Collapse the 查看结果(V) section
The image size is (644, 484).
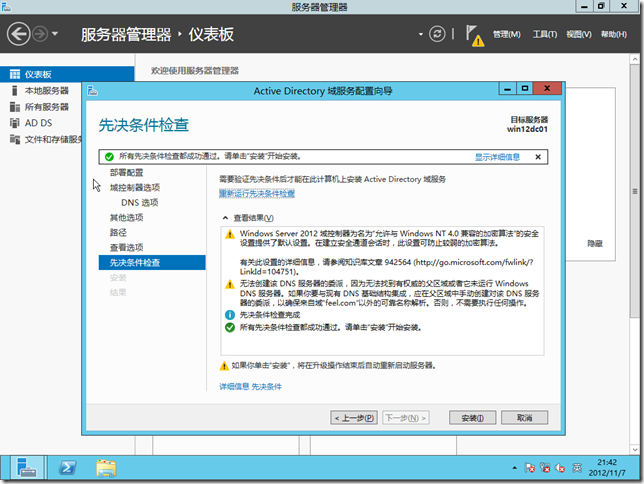(225, 218)
